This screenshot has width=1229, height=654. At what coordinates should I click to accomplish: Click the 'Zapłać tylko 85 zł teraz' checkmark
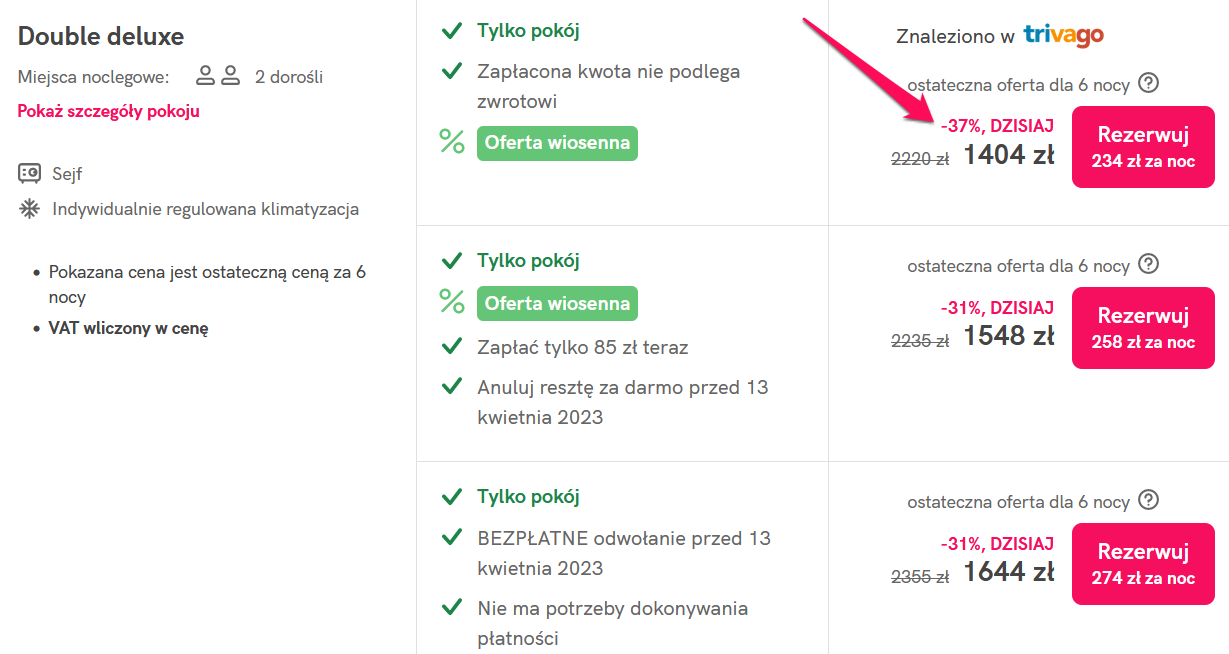(x=452, y=347)
